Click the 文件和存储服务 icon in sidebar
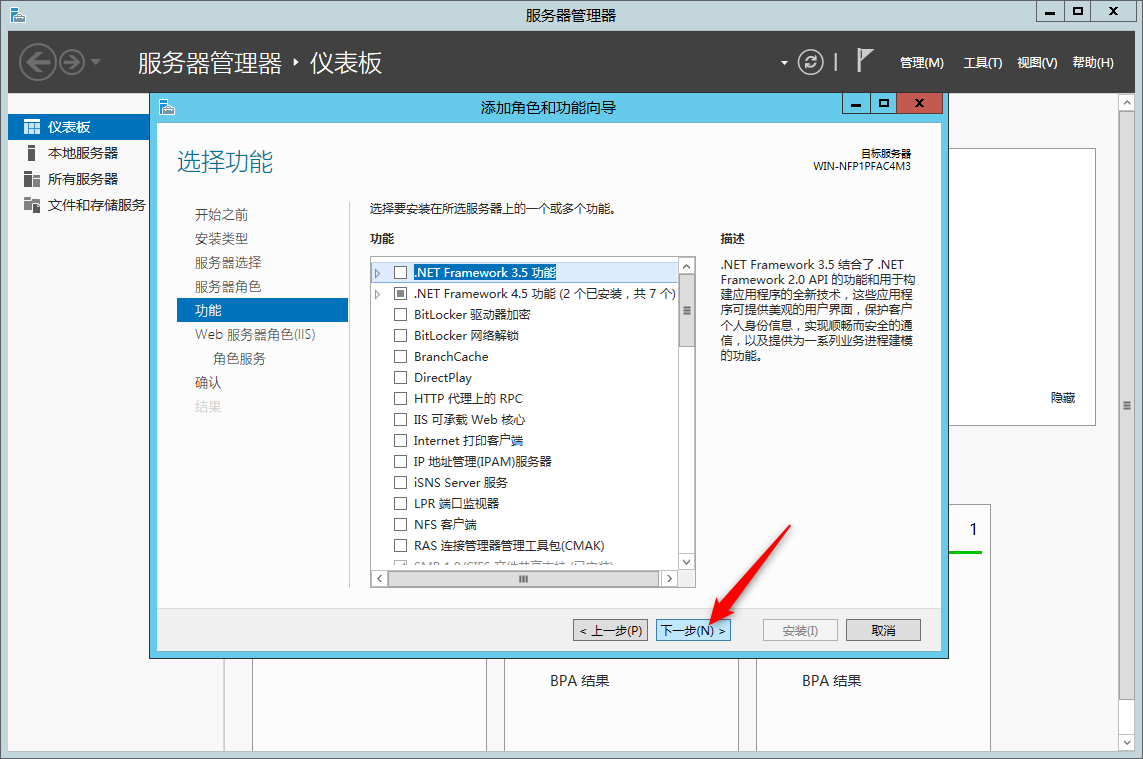Viewport: 1143px width, 759px height. click(x=32, y=205)
